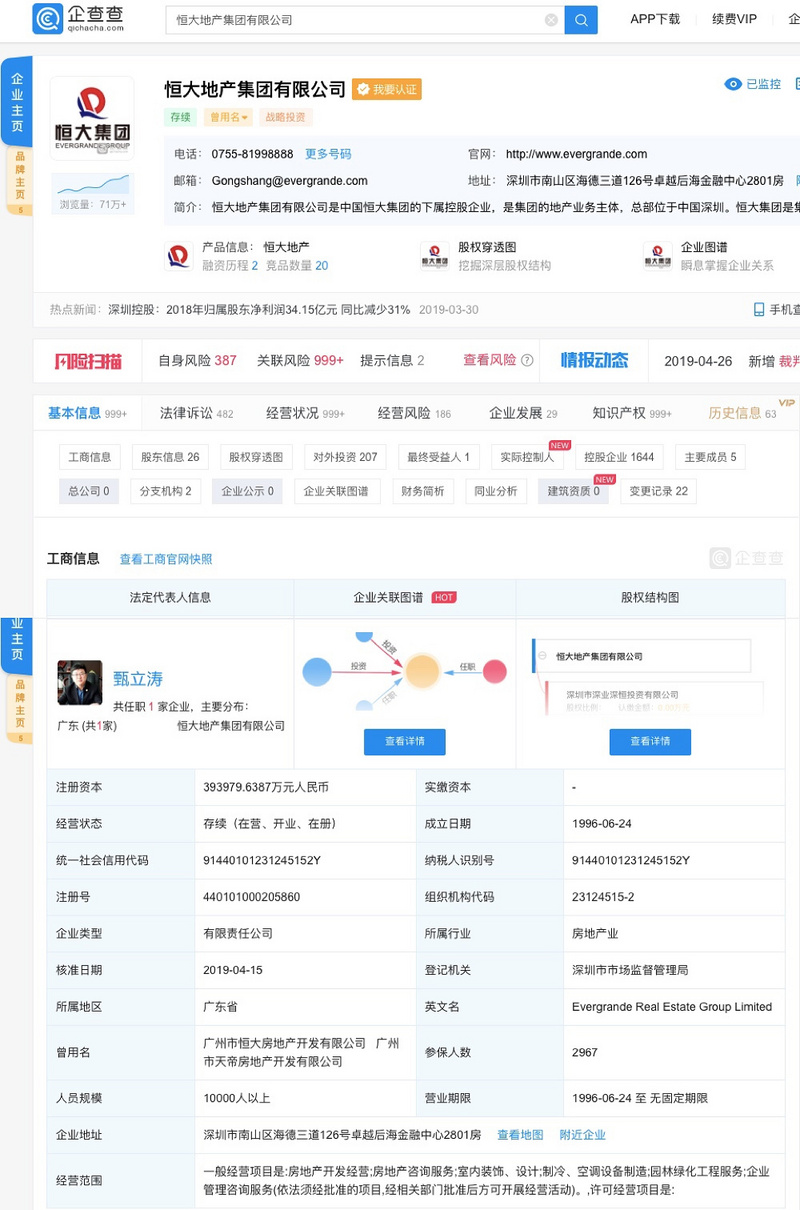Click the red node in the relation graph

point(494,672)
